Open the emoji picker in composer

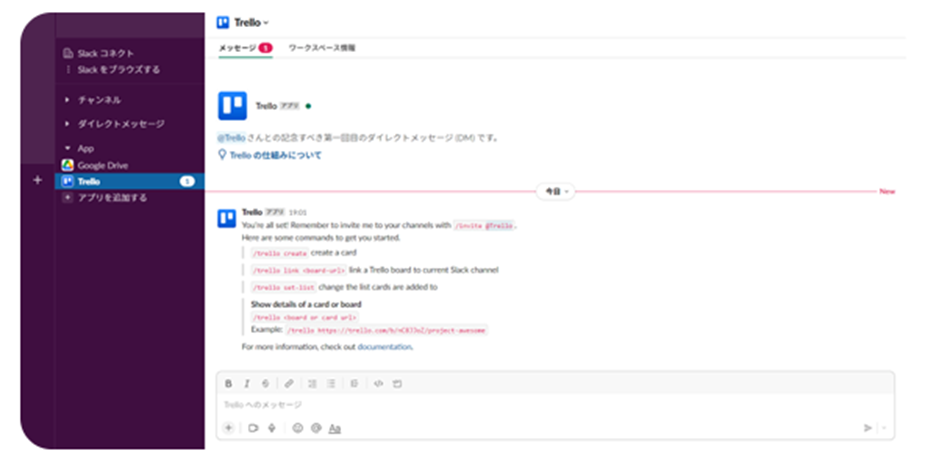click(x=297, y=428)
